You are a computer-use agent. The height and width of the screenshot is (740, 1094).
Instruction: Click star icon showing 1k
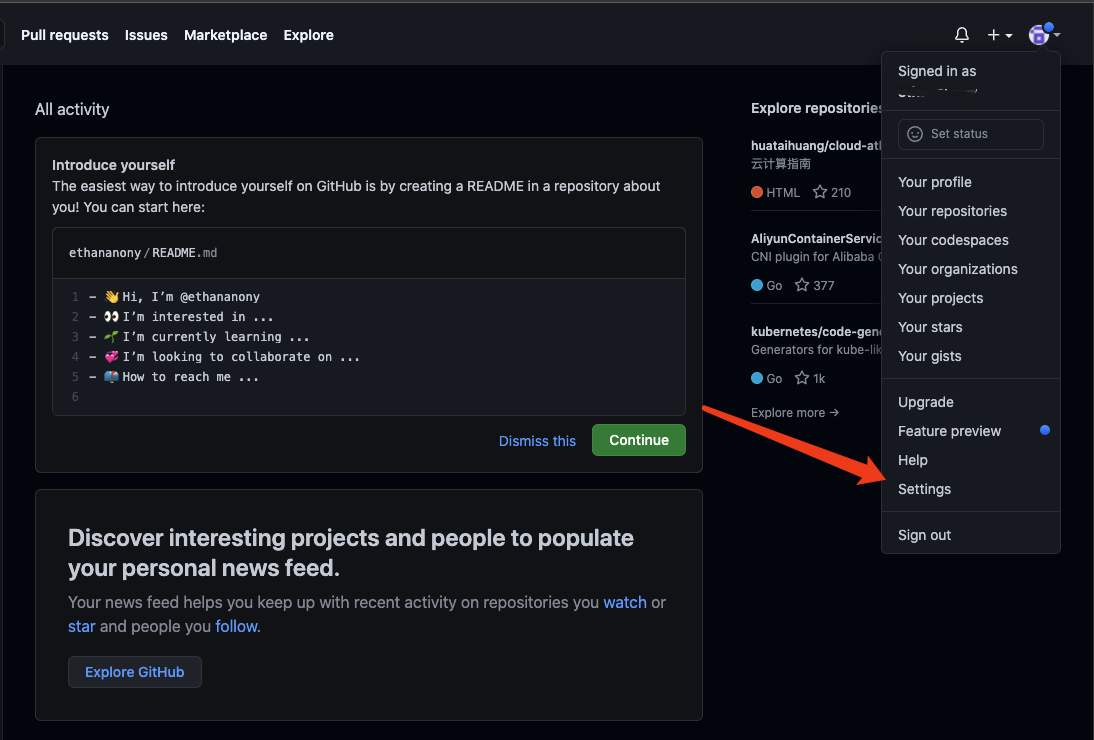click(x=802, y=378)
